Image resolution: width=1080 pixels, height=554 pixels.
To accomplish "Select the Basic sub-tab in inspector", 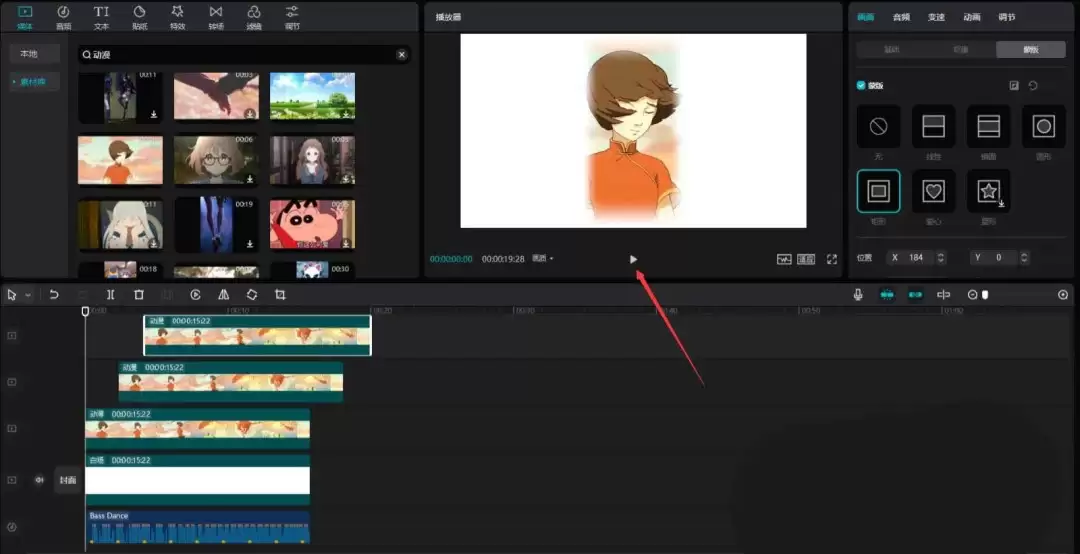I will point(891,50).
